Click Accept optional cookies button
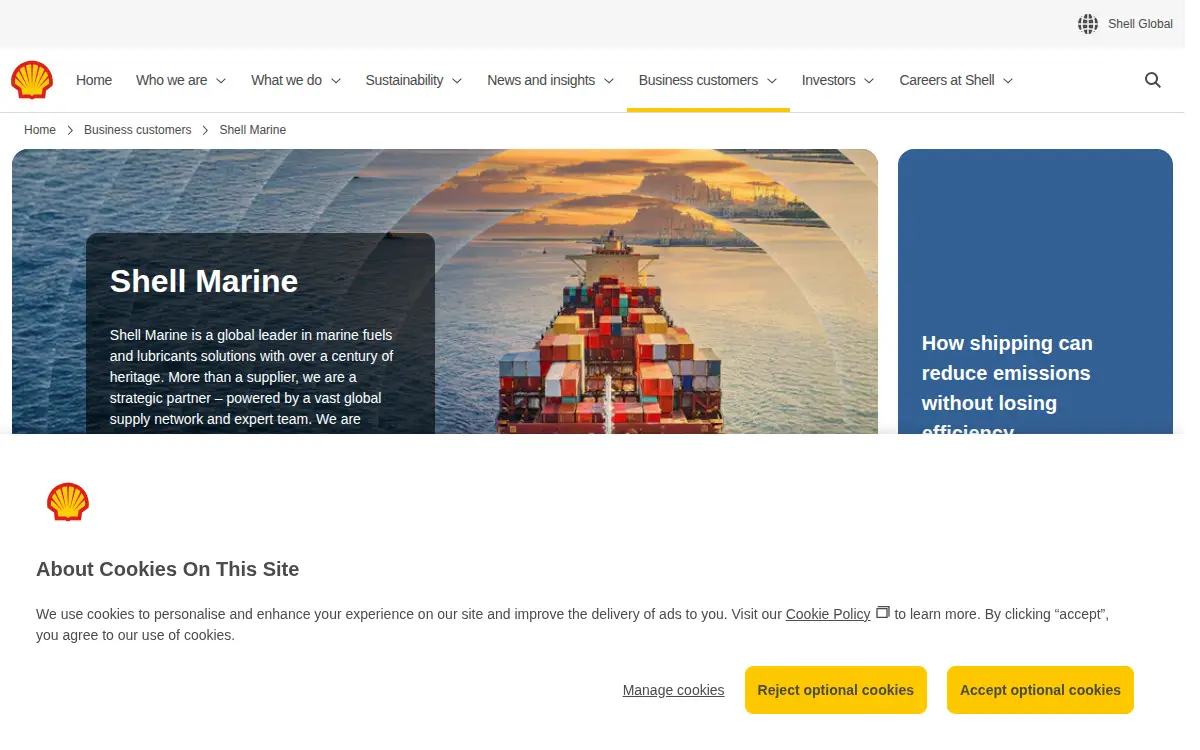 coord(1040,690)
